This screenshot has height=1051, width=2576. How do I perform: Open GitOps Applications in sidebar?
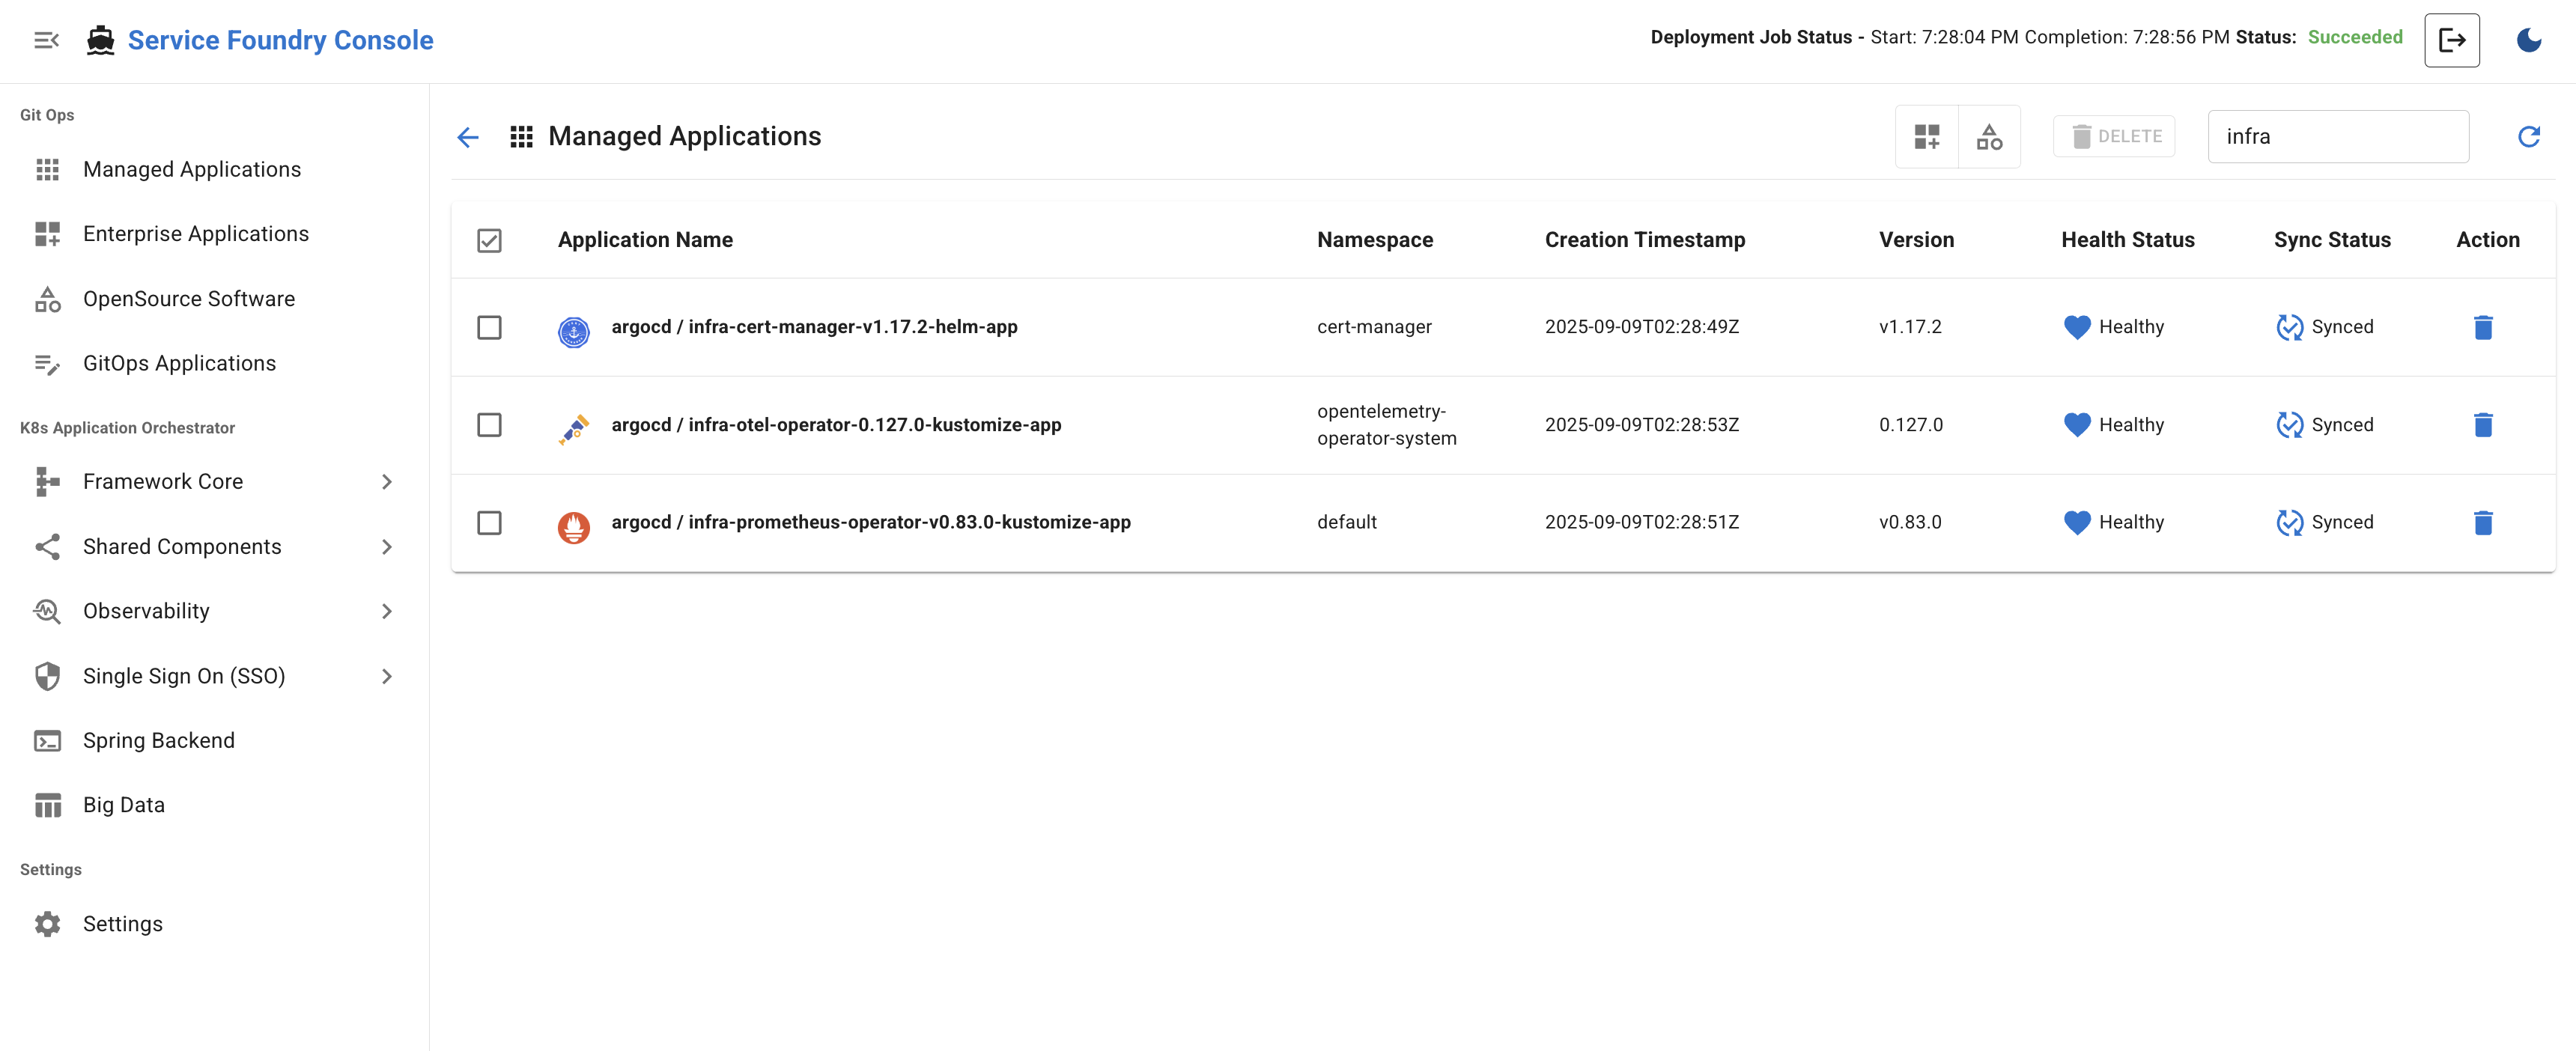point(214,364)
